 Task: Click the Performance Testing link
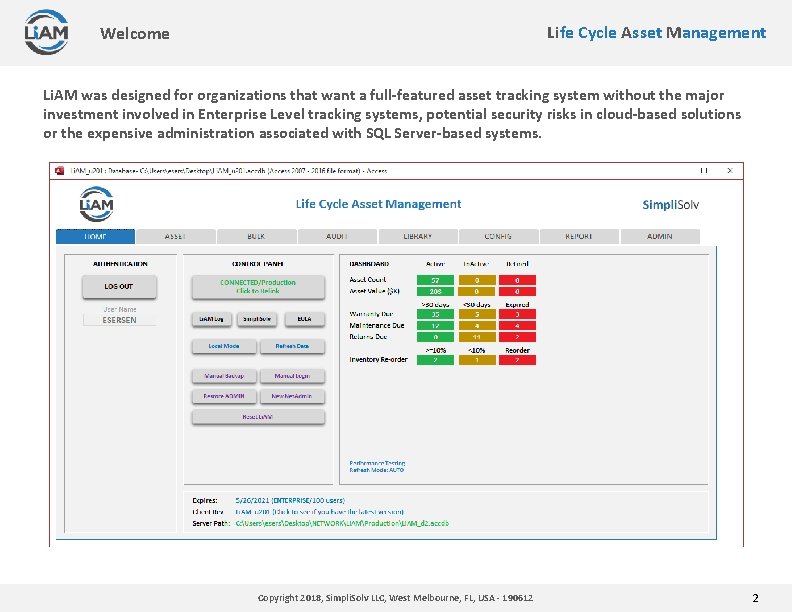pos(377,463)
